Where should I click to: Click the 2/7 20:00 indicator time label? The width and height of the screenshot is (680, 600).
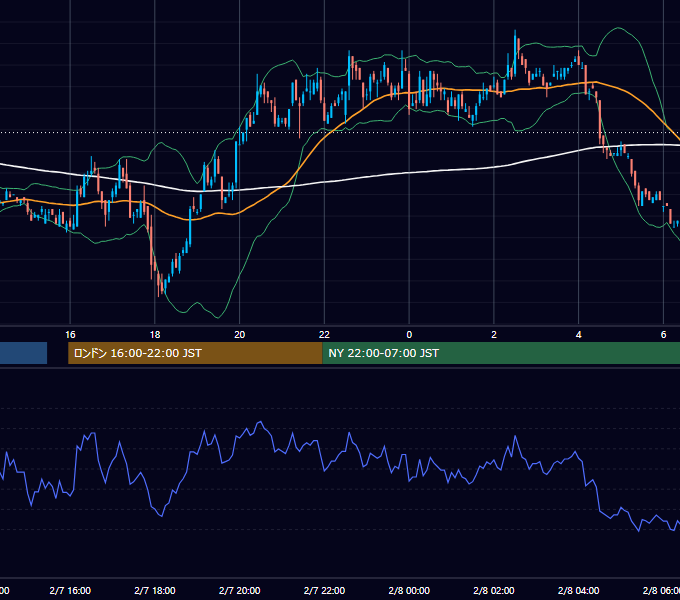click(x=239, y=590)
